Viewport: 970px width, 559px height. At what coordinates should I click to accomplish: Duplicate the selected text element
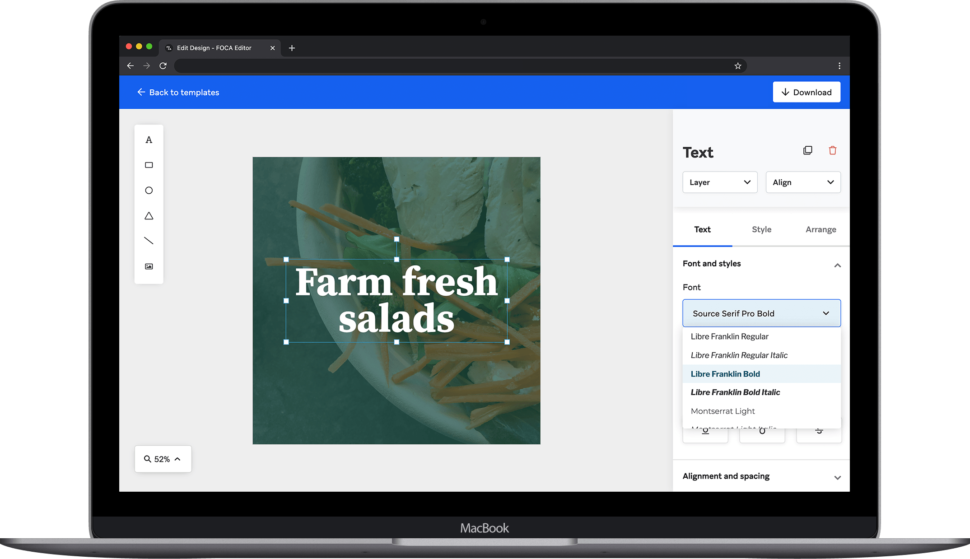(x=807, y=150)
